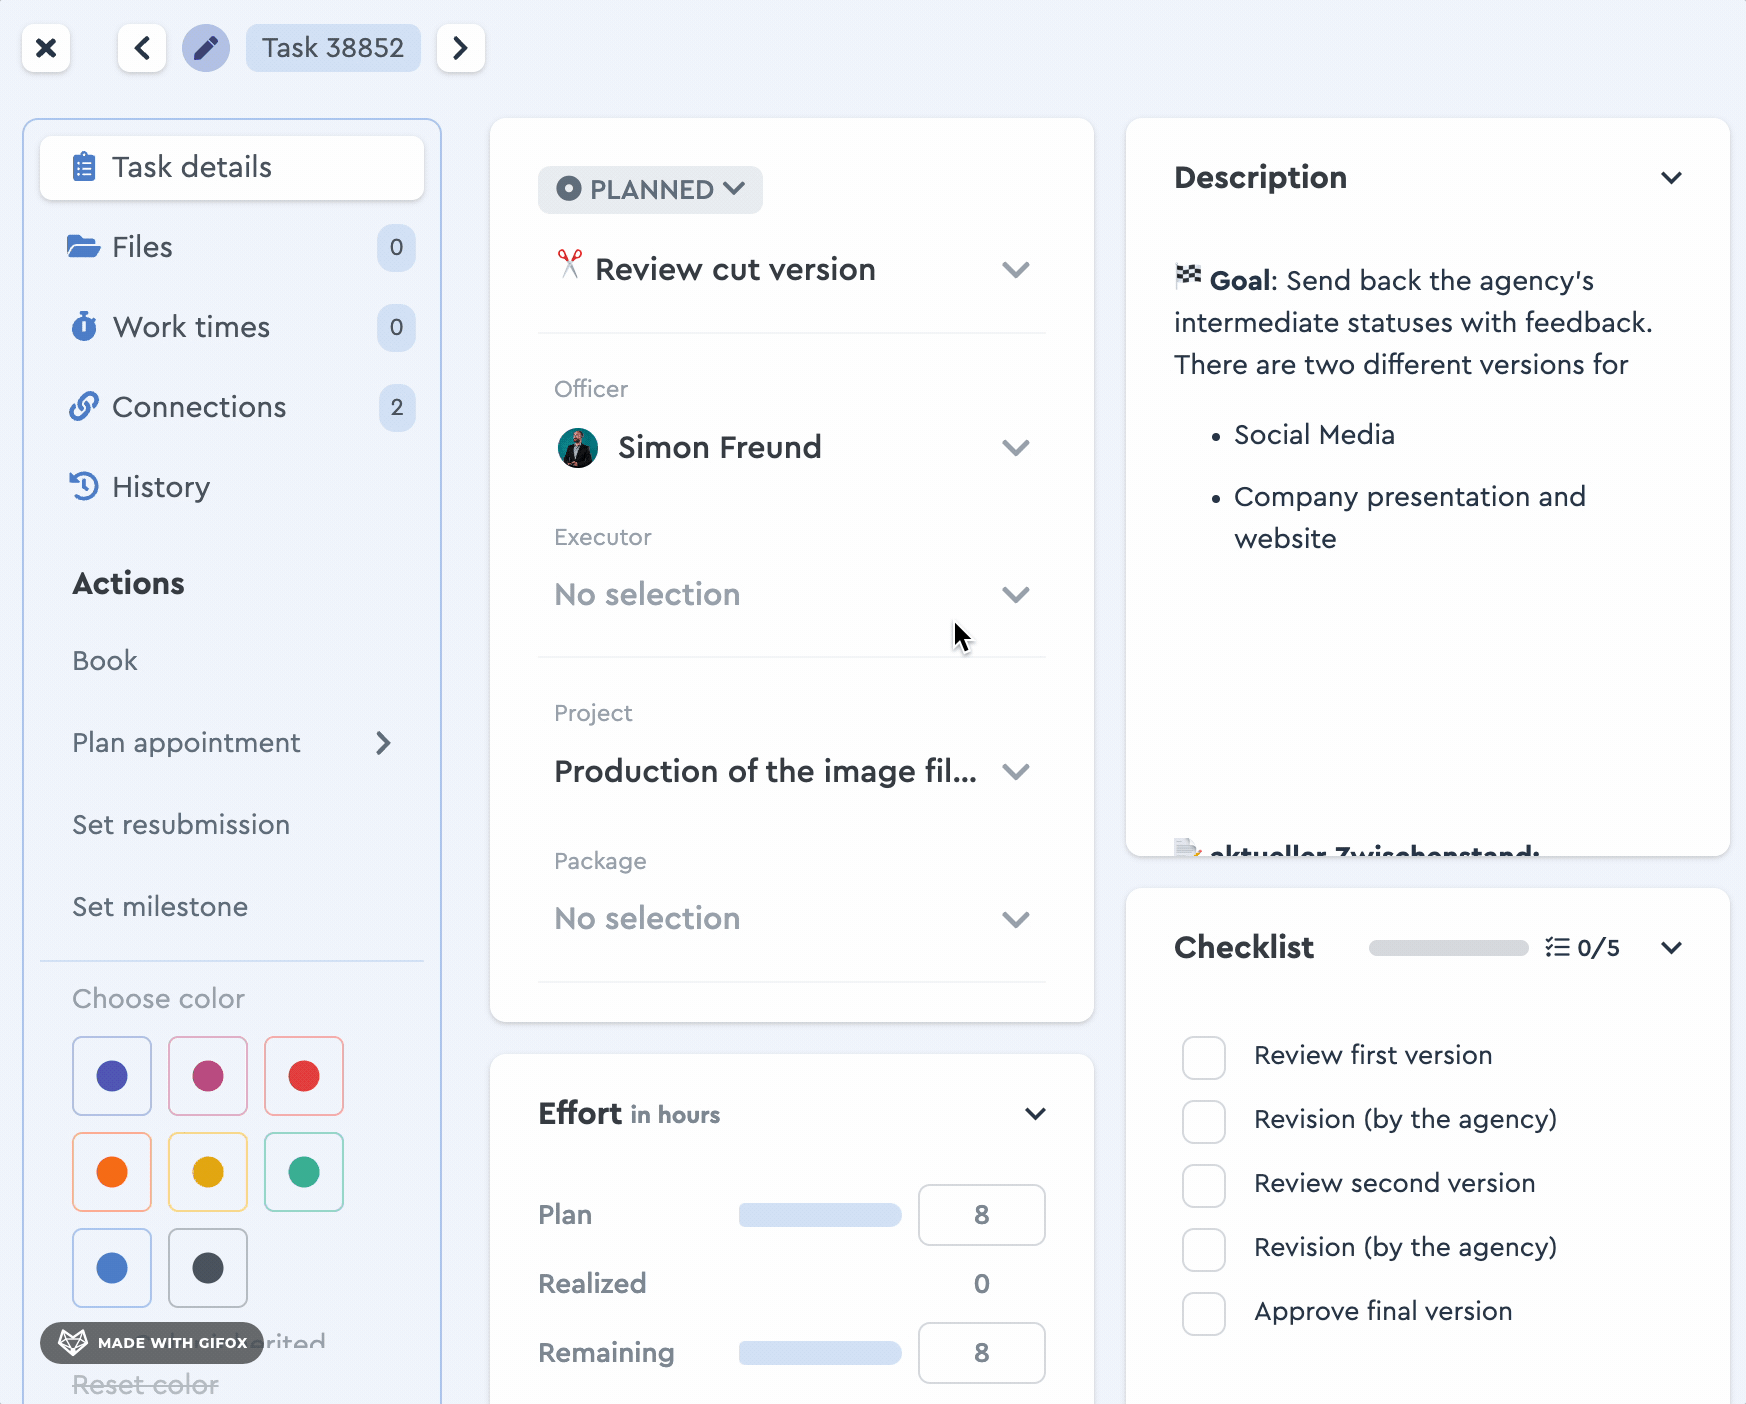Click the Connections link icon
1746x1404 pixels.
pyautogui.click(x=84, y=407)
